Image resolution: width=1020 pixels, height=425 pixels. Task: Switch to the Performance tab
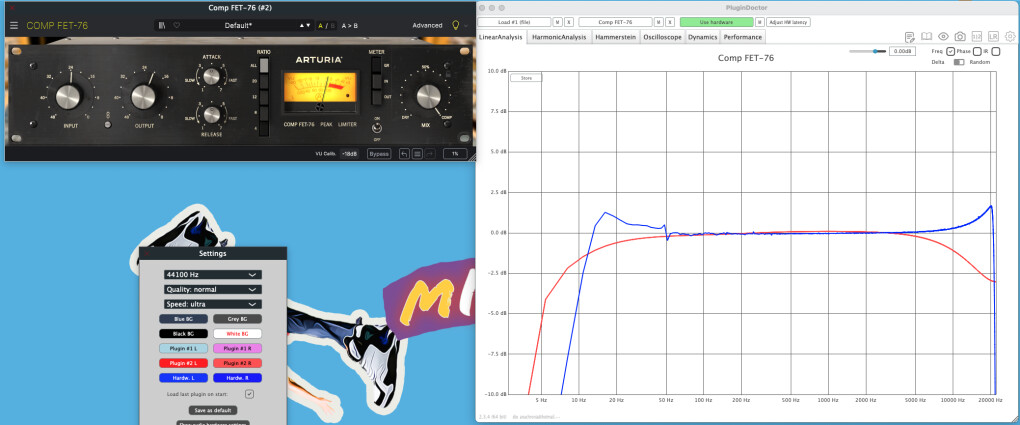coord(743,37)
